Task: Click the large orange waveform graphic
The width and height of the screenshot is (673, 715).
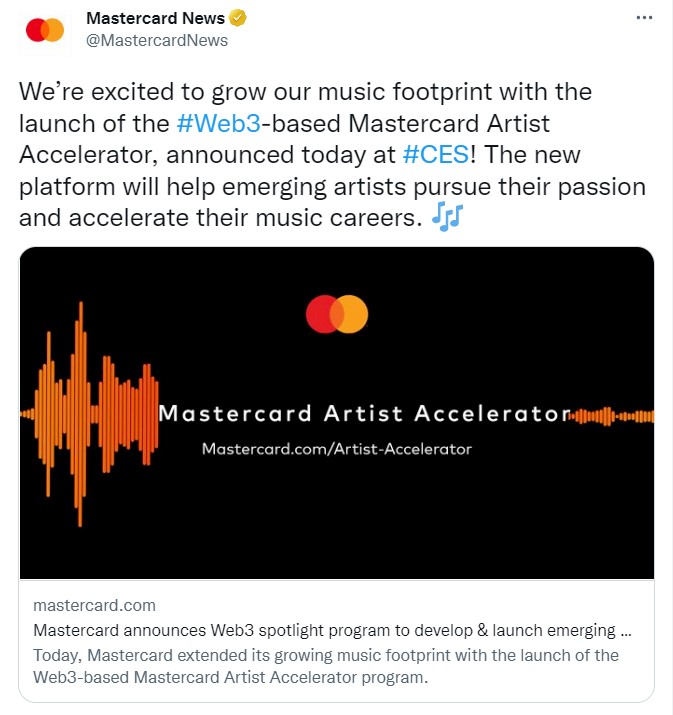Action: [90, 414]
